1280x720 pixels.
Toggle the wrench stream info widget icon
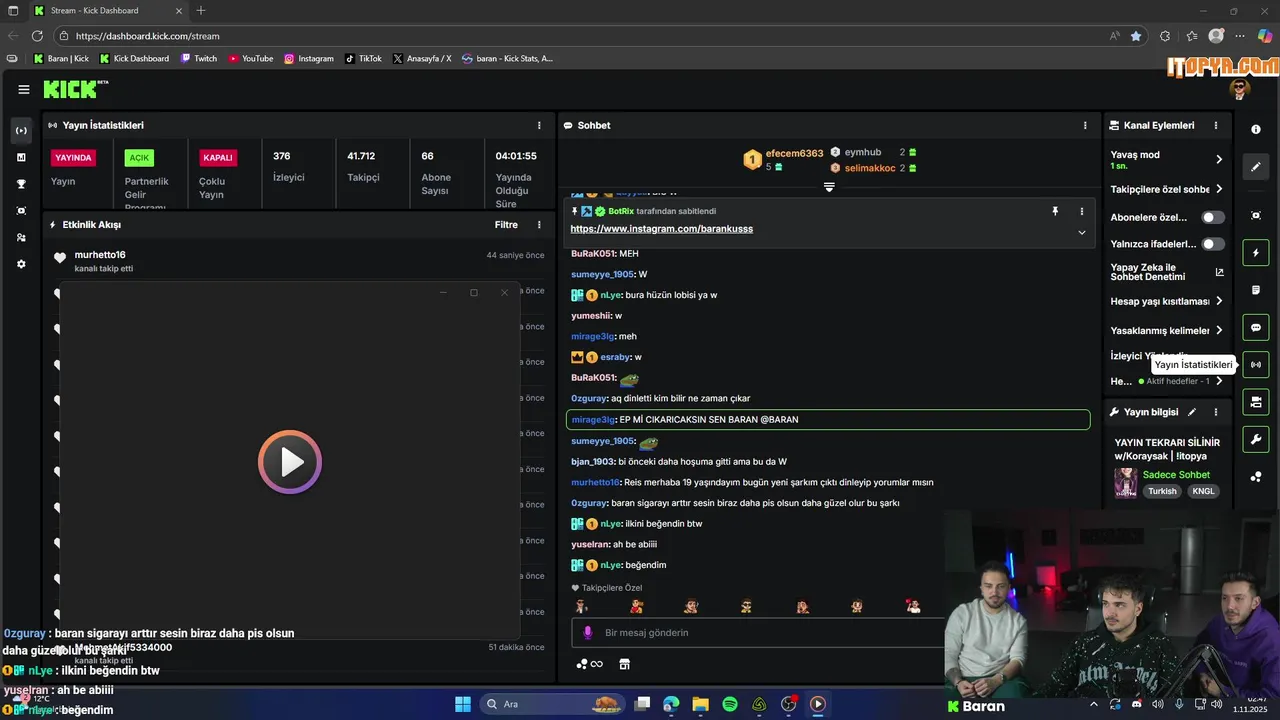[x=1256, y=439]
